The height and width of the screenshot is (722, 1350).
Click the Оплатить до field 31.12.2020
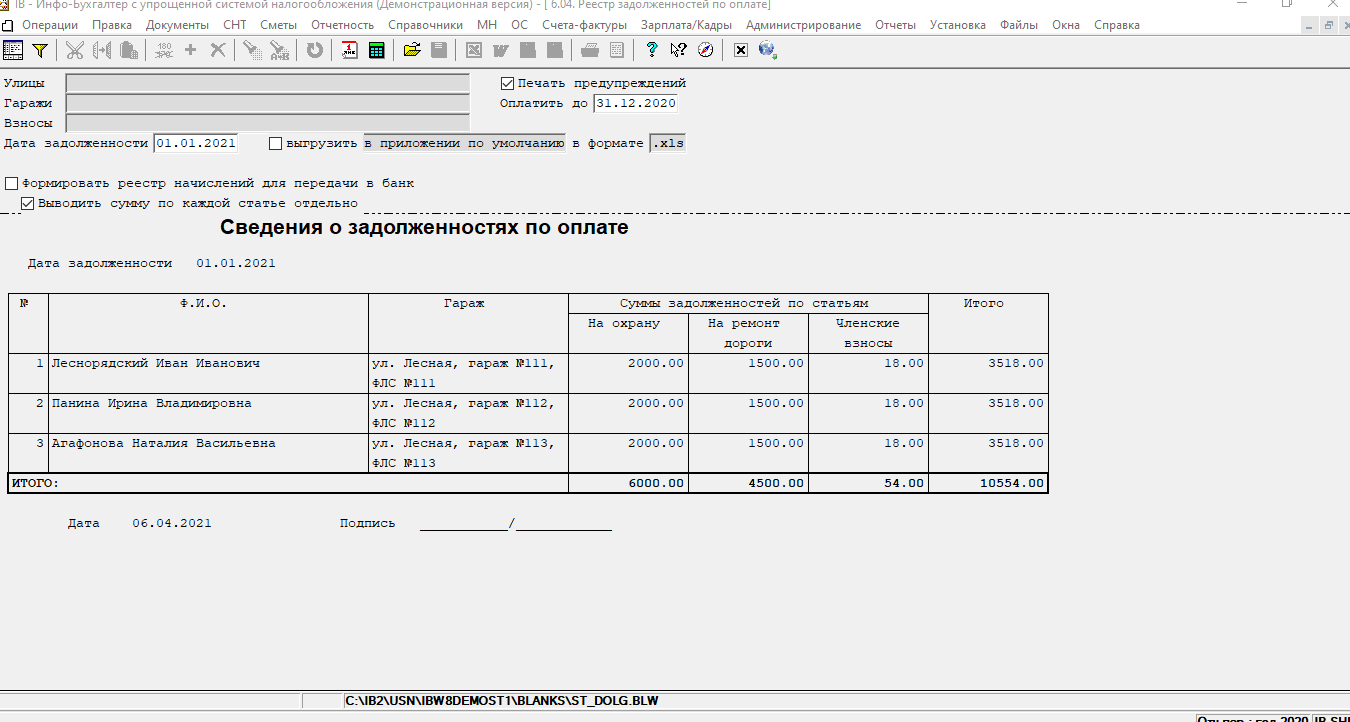point(635,103)
